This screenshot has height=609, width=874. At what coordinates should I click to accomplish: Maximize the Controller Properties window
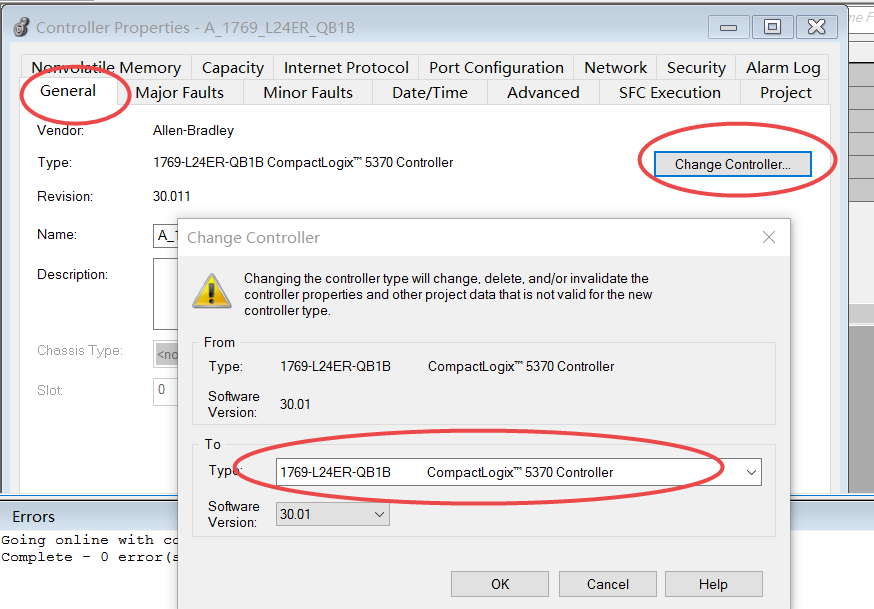773,27
